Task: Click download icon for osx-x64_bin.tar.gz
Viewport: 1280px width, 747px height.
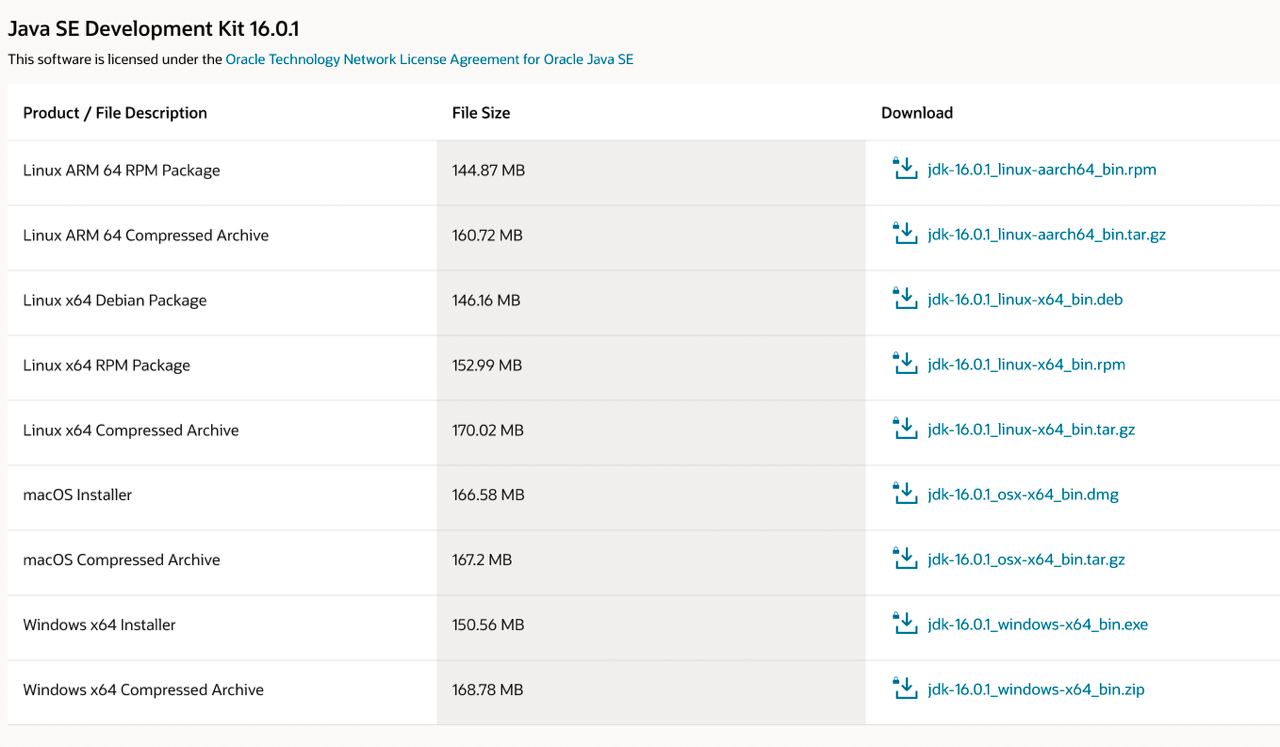Action: 904,558
